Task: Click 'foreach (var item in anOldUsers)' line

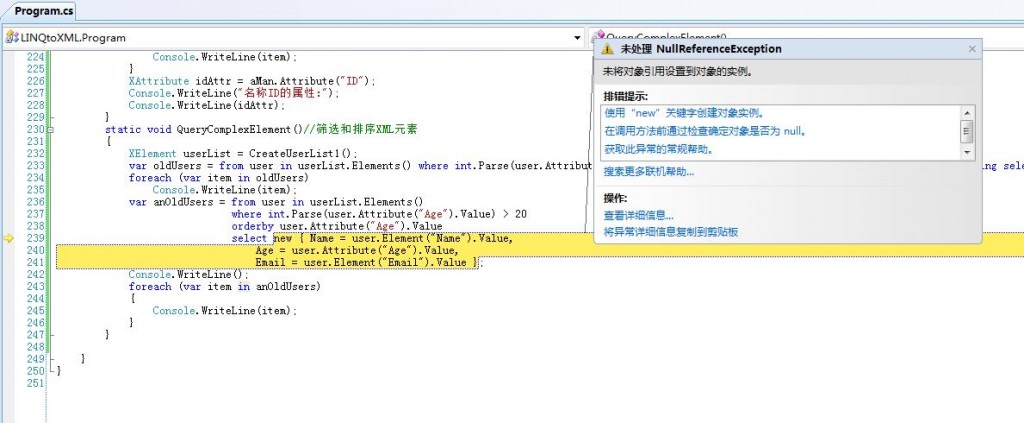Action: [225, 287]
